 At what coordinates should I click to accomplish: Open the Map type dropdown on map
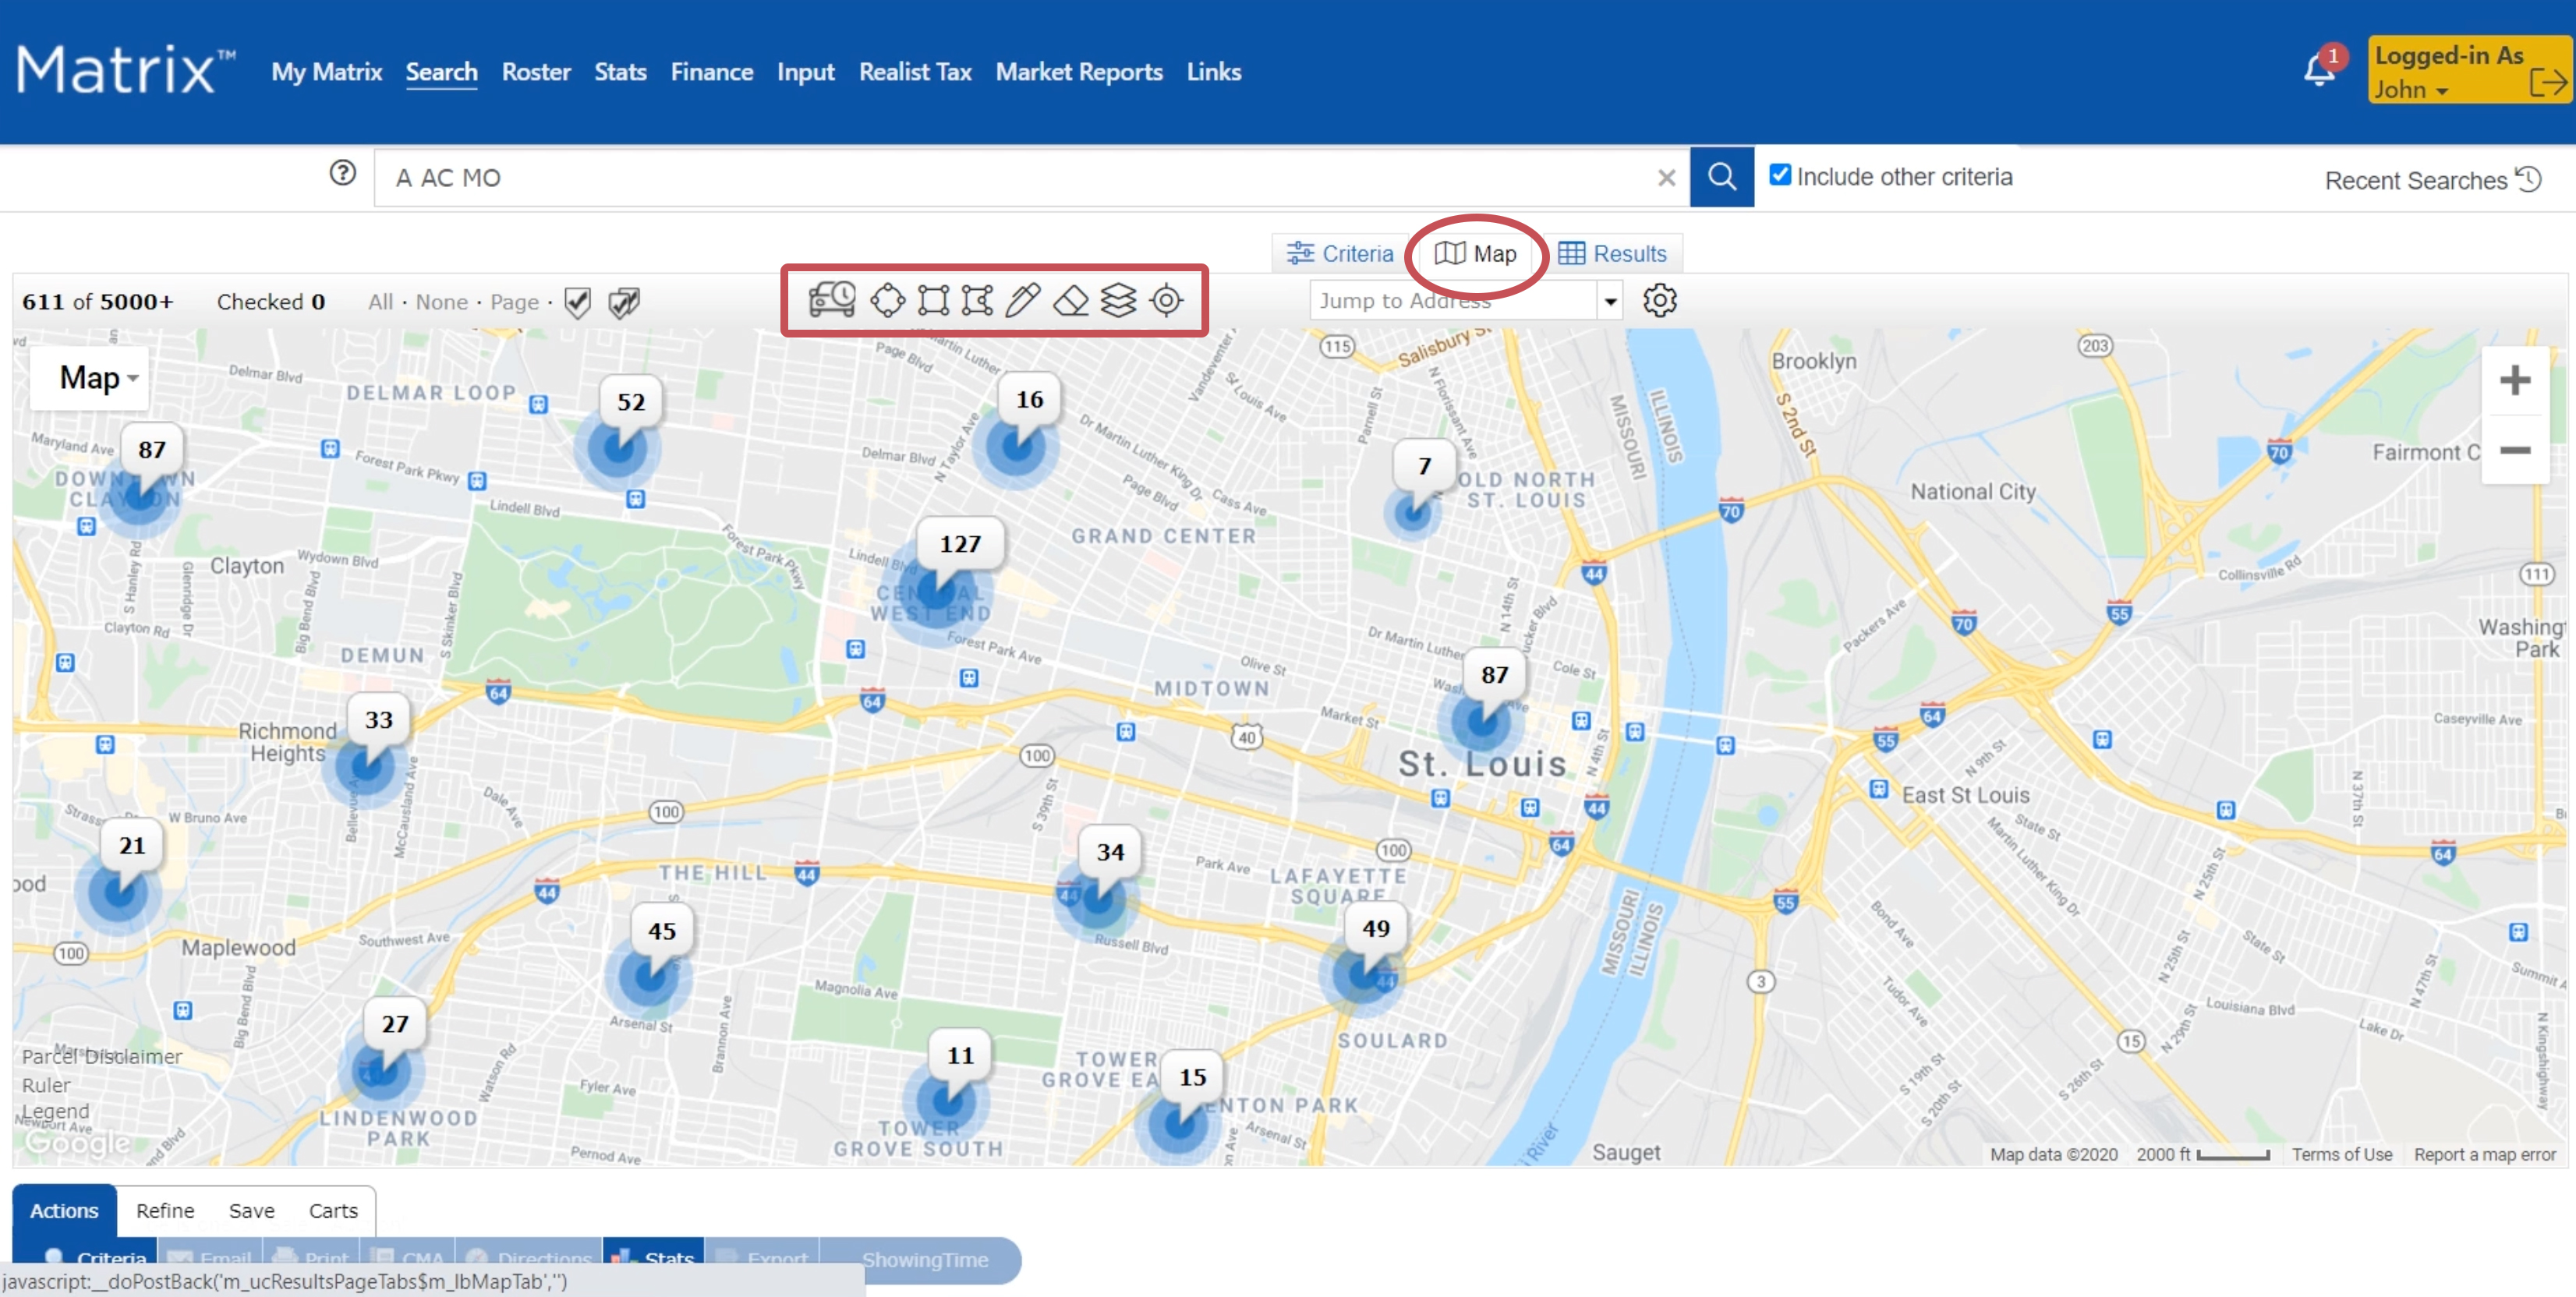point(97,378)
